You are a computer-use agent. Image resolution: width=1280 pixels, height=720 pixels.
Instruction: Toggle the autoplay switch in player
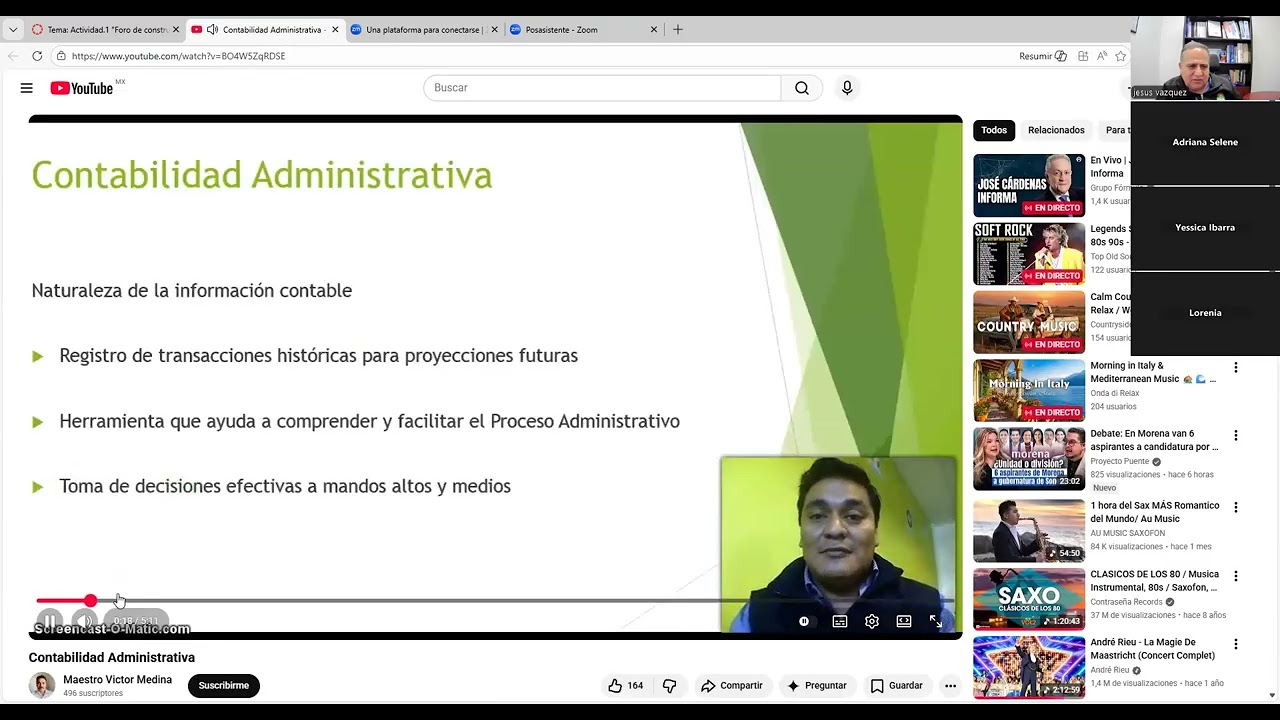(804, 621)
